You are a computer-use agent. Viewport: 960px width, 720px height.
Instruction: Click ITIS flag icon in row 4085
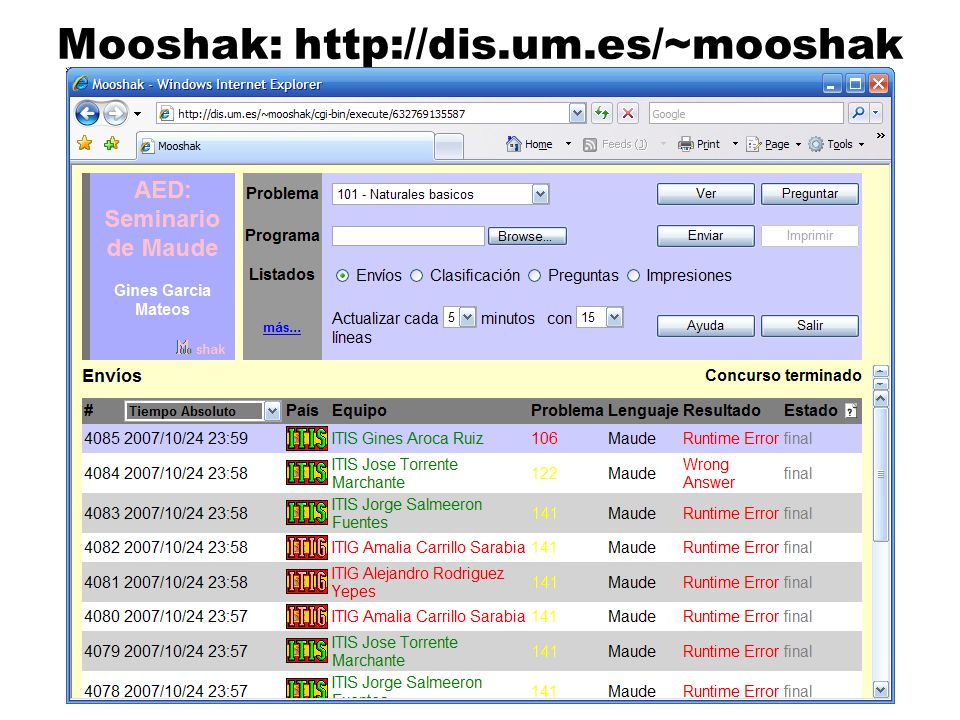pyautogui.click(x=307, y=438)
